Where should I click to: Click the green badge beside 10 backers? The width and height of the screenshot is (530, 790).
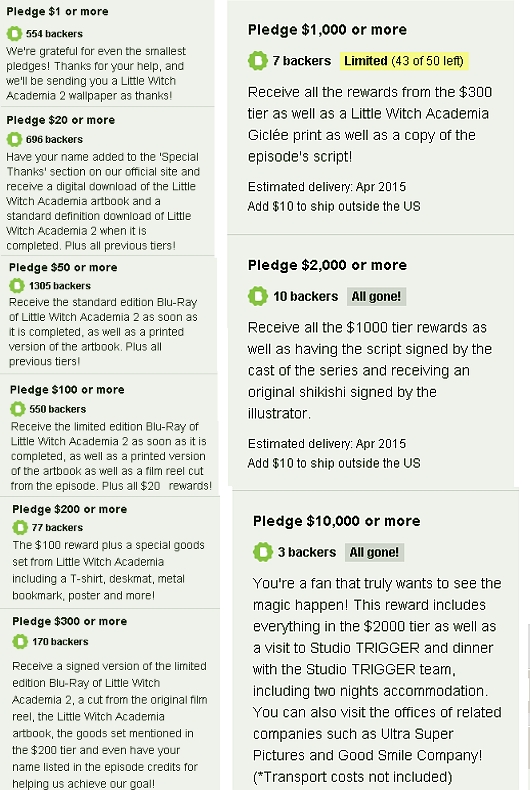pyautogui.click(x=257, y=296)
